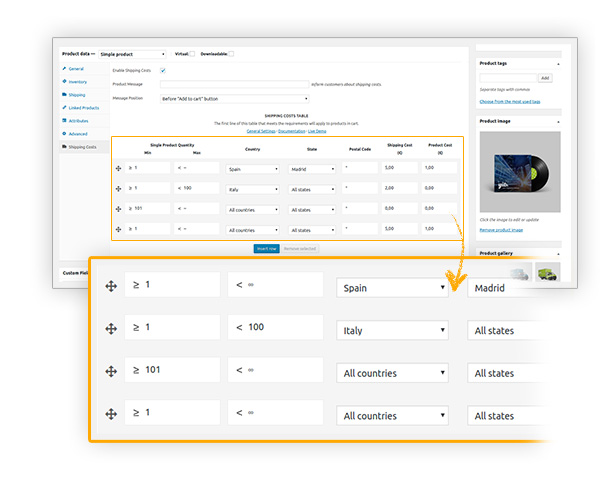Open the Simple product type dropdown
Screen dimensions: 600x480
tap(132, 54)
